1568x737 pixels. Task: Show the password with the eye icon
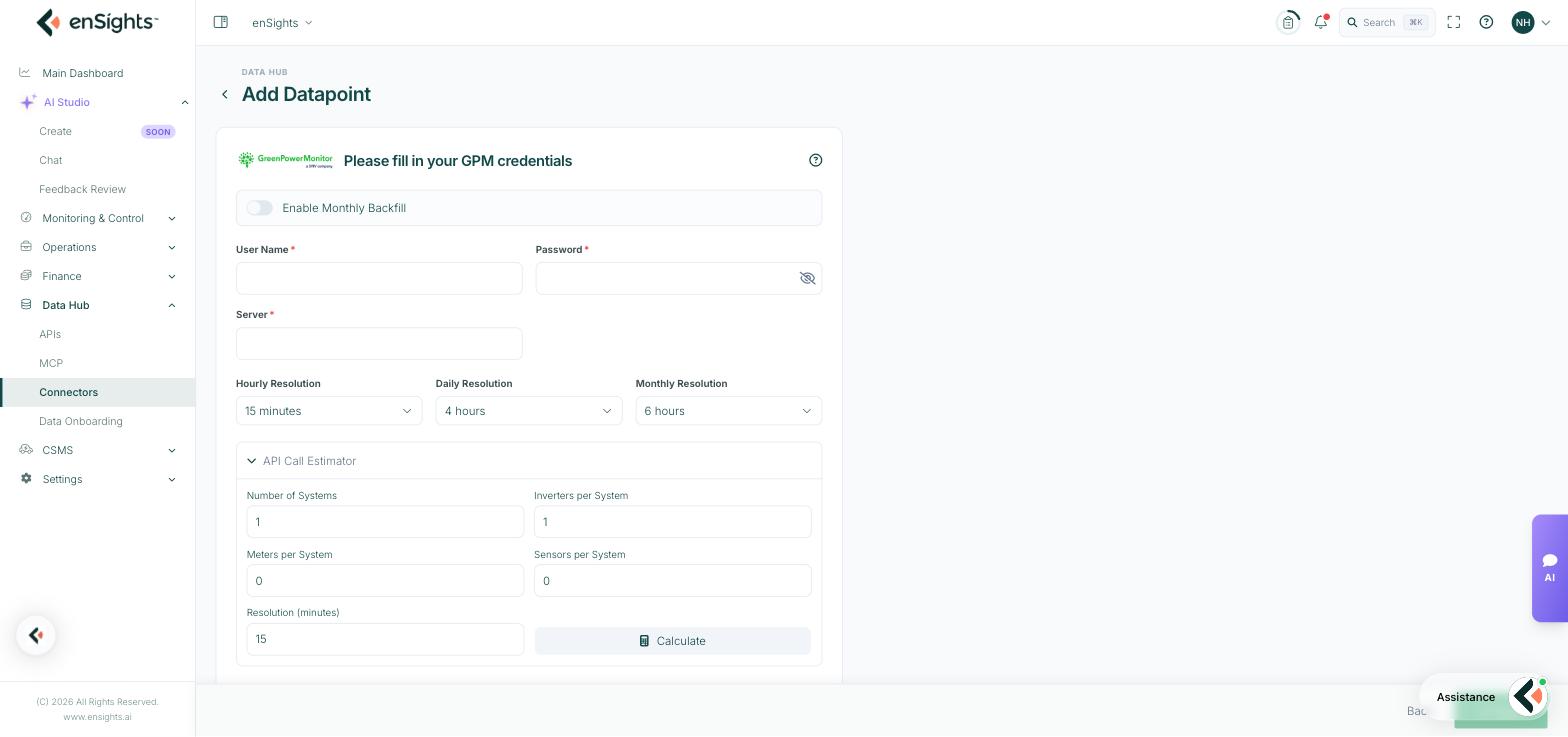click(807, 278)
